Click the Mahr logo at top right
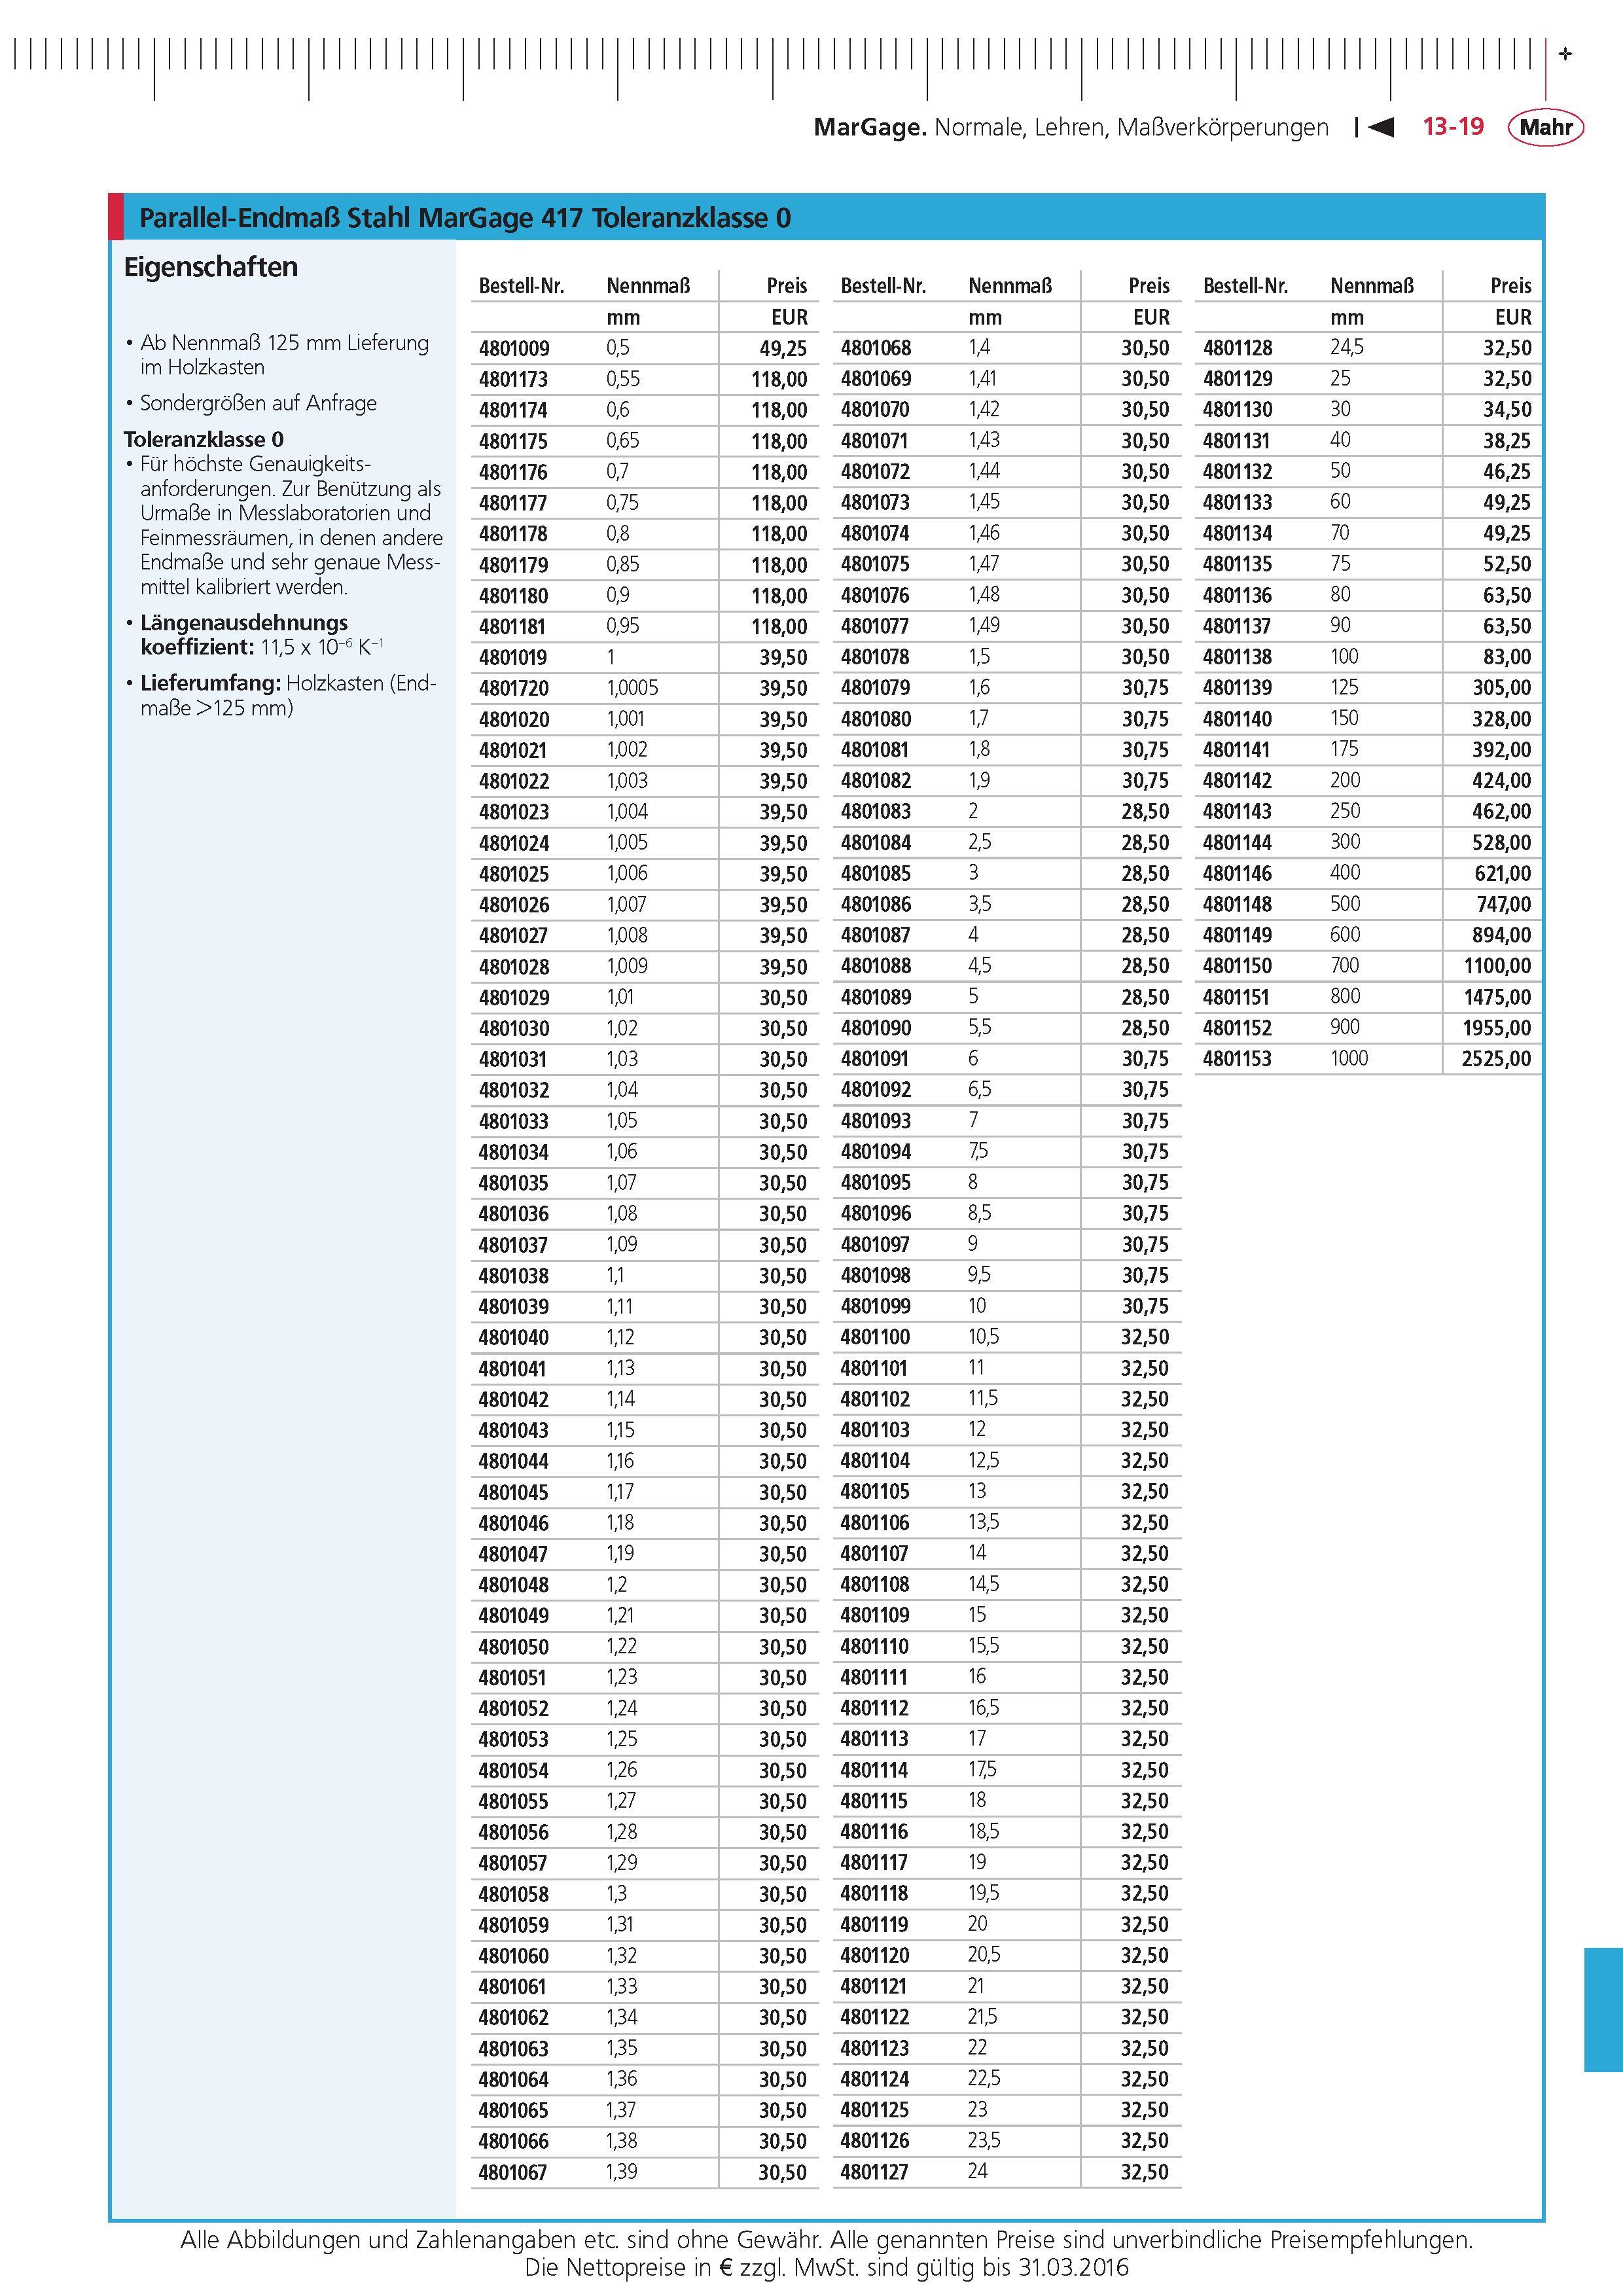 1546,127
